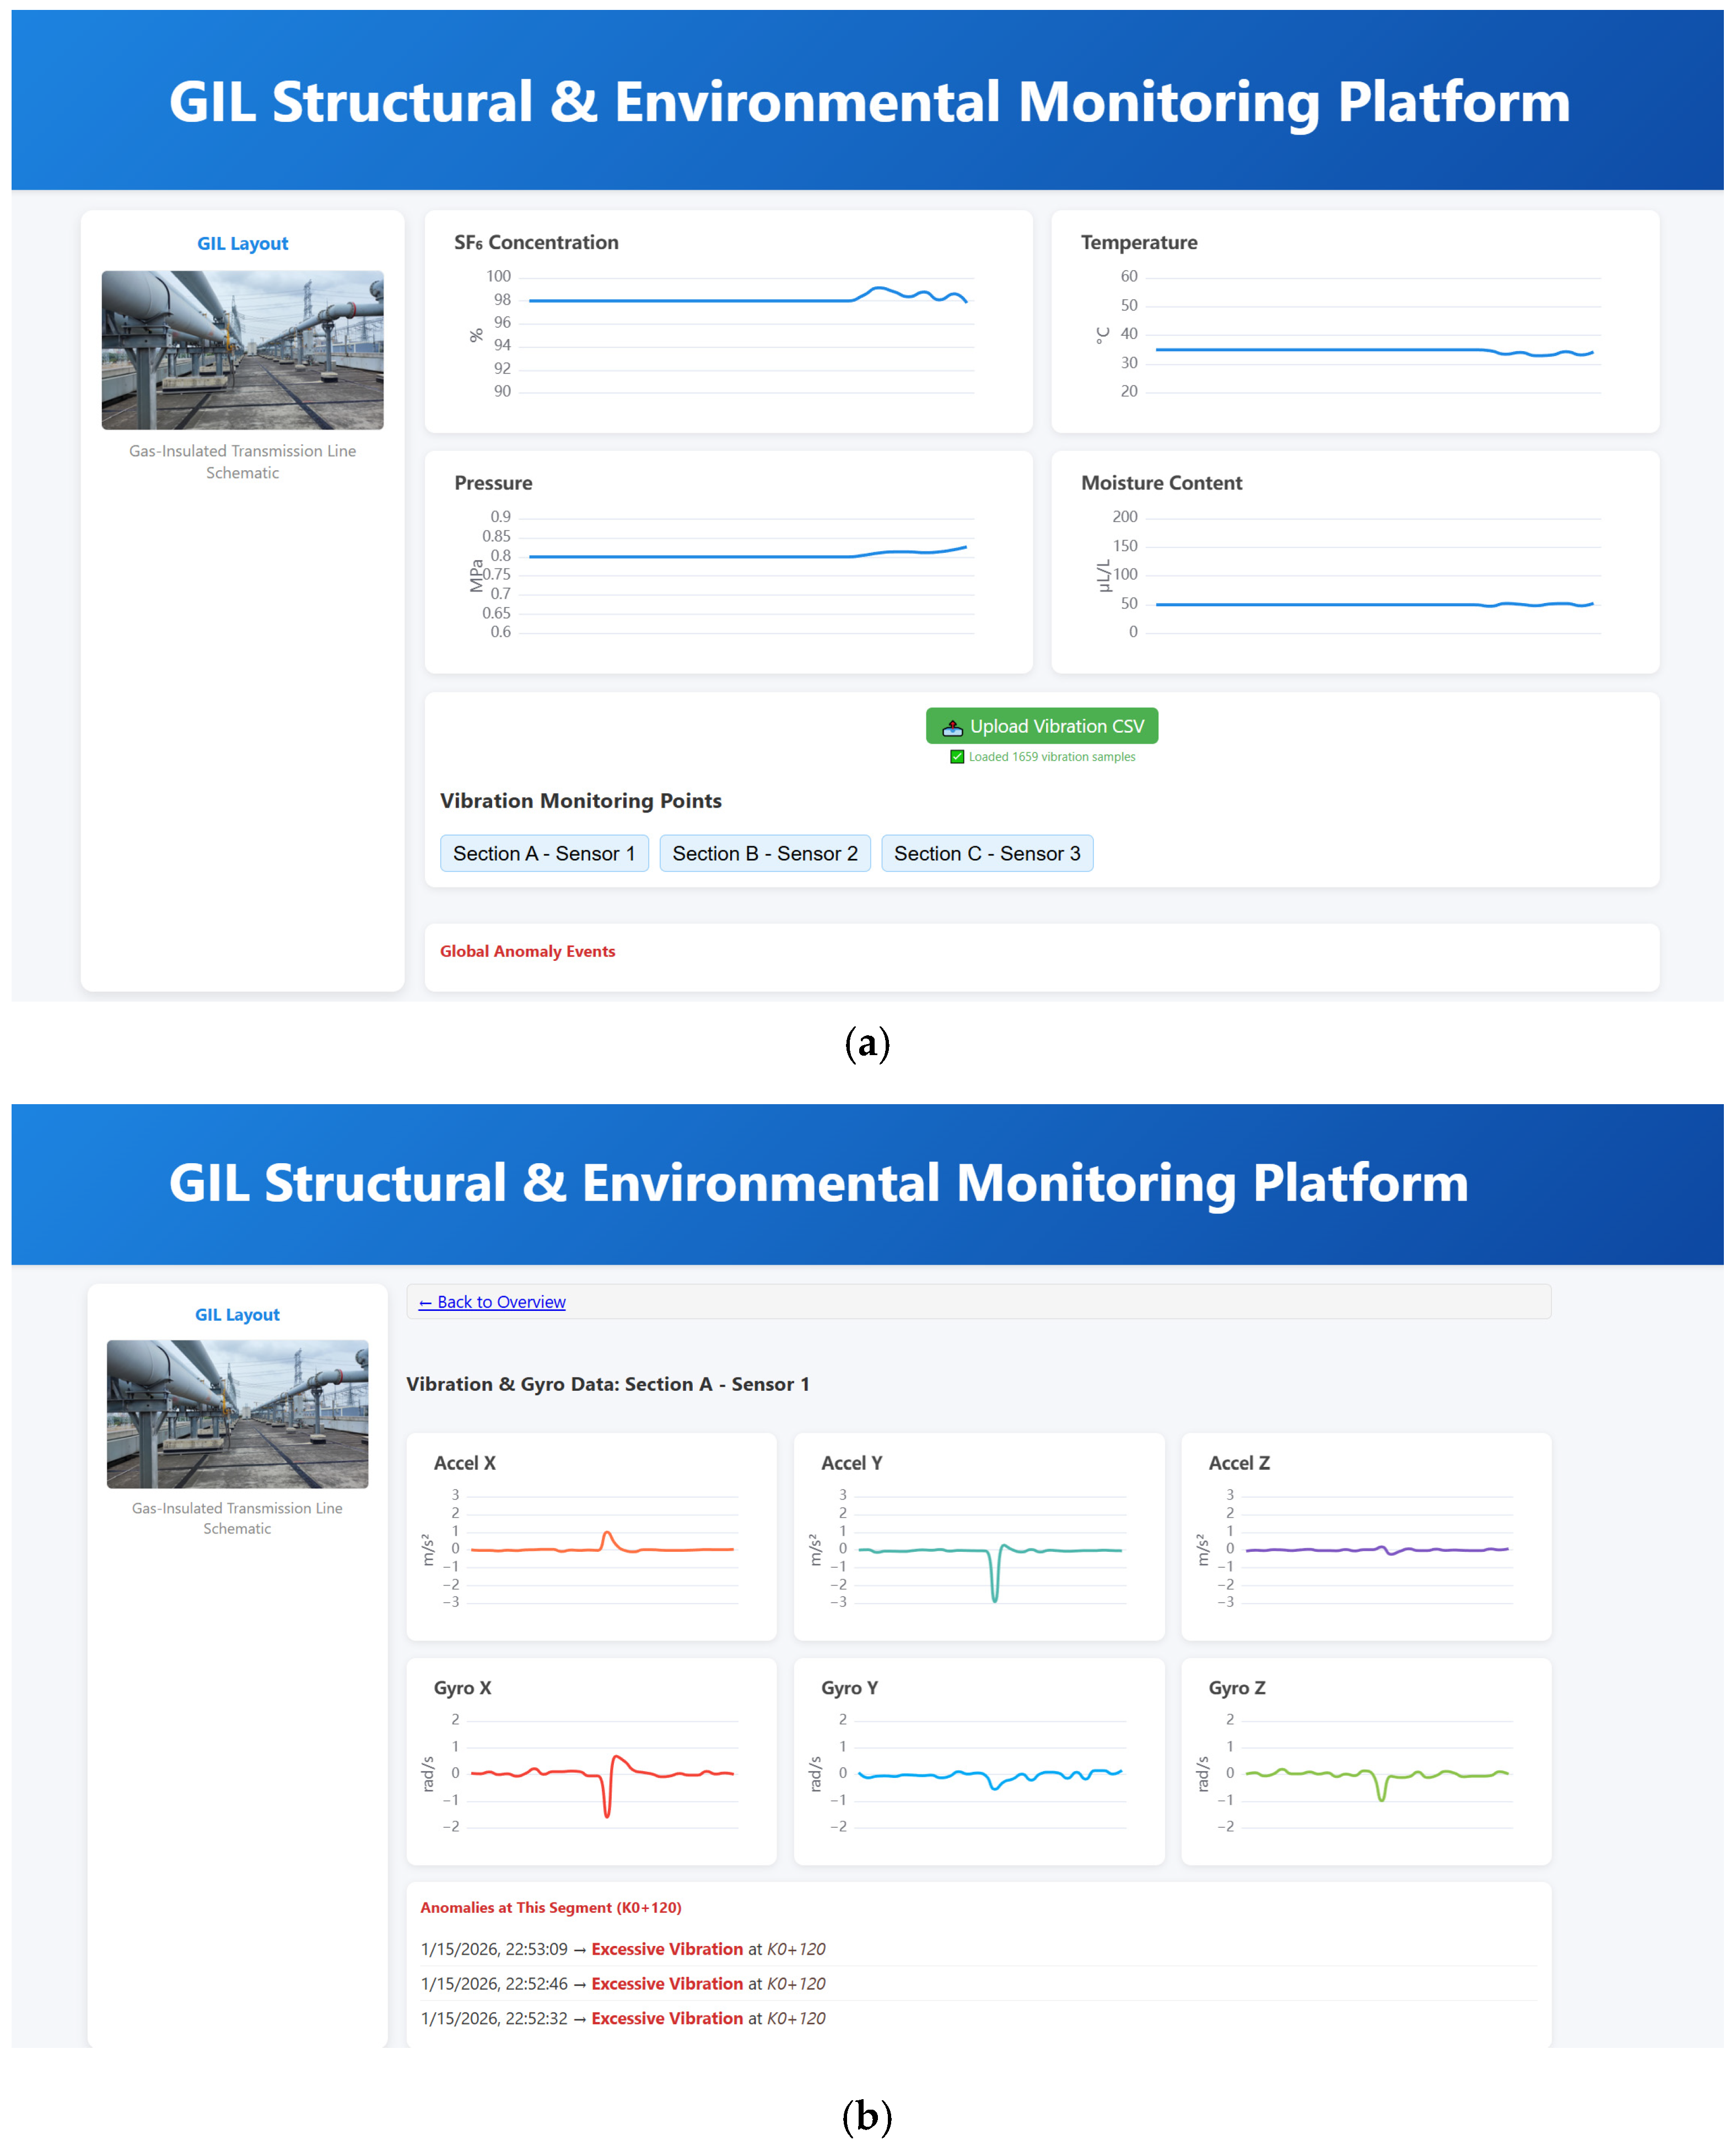
Task: Click the Back to Overview link
Action: (492, 1302)
